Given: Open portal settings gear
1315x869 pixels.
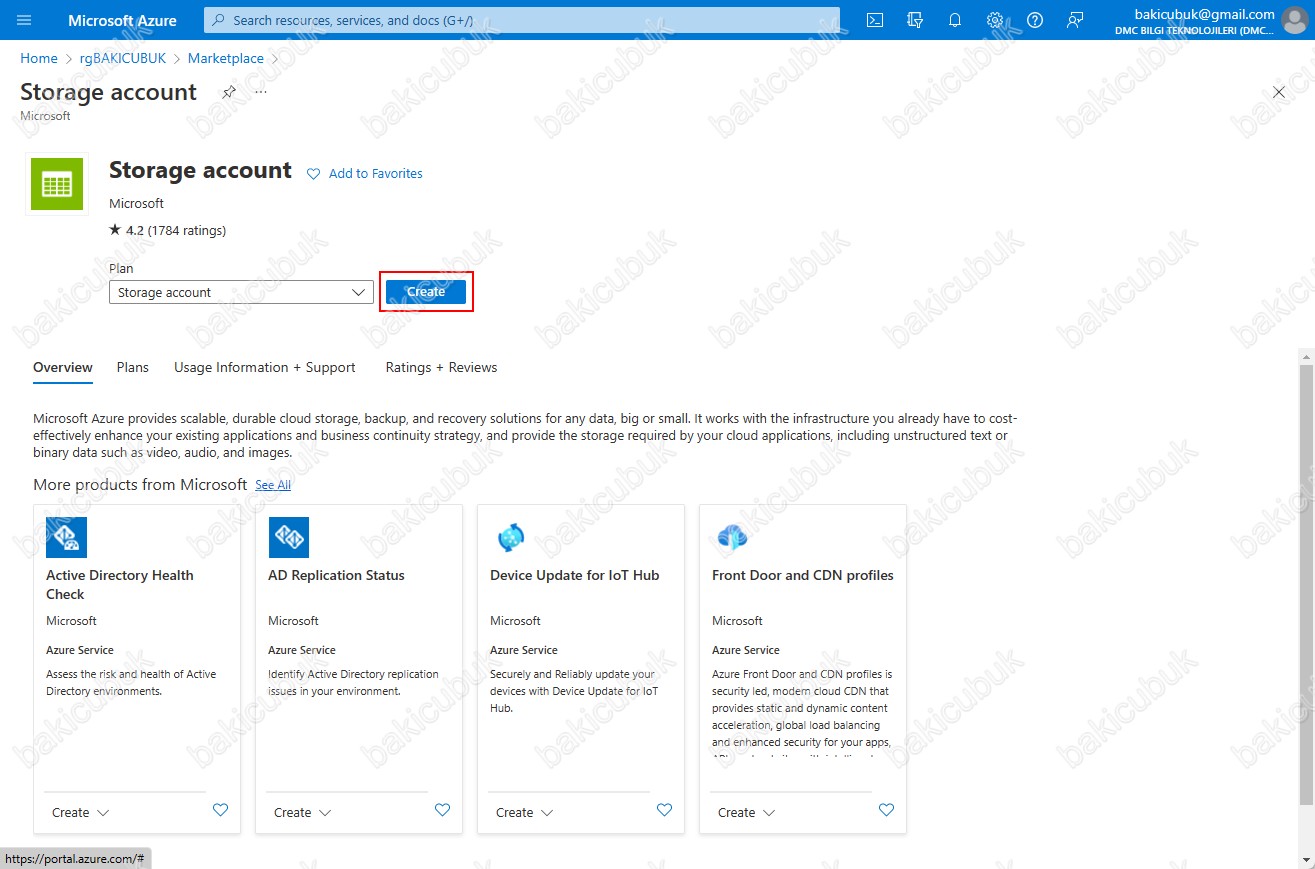Looking at the screenshot, I should tap(995, 20).
